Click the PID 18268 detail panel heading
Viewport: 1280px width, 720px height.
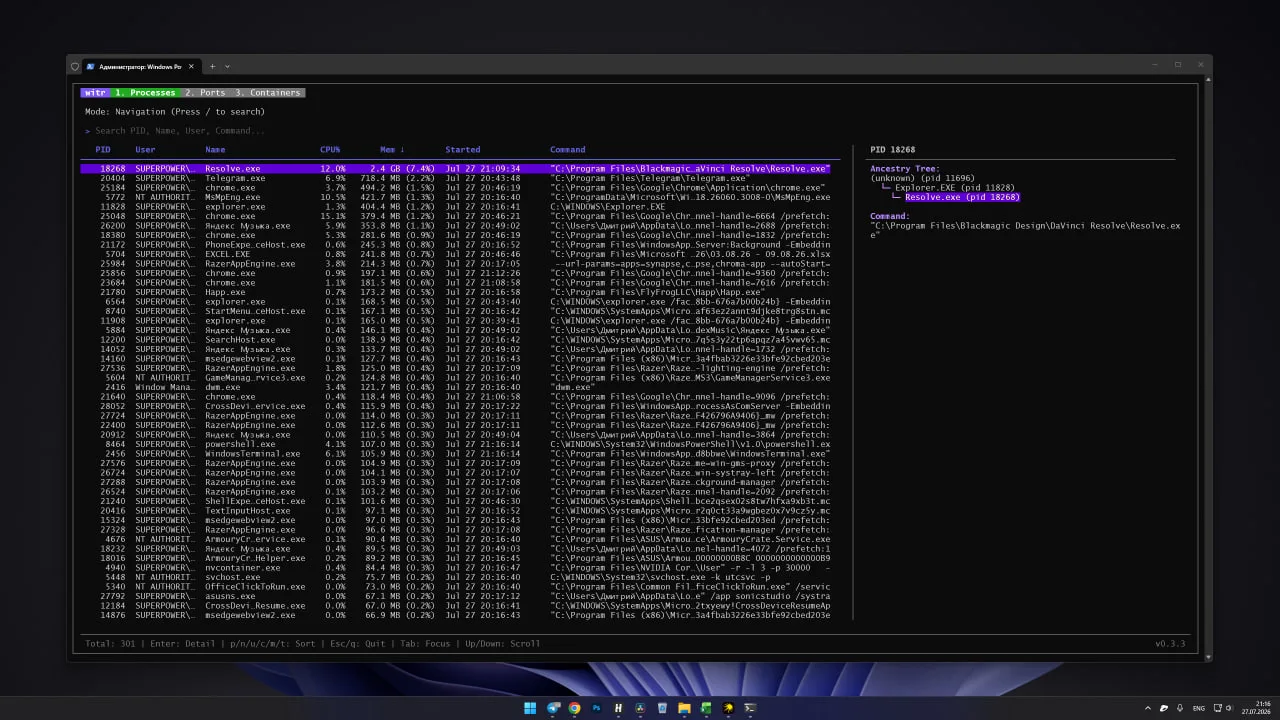pos(893,150)
